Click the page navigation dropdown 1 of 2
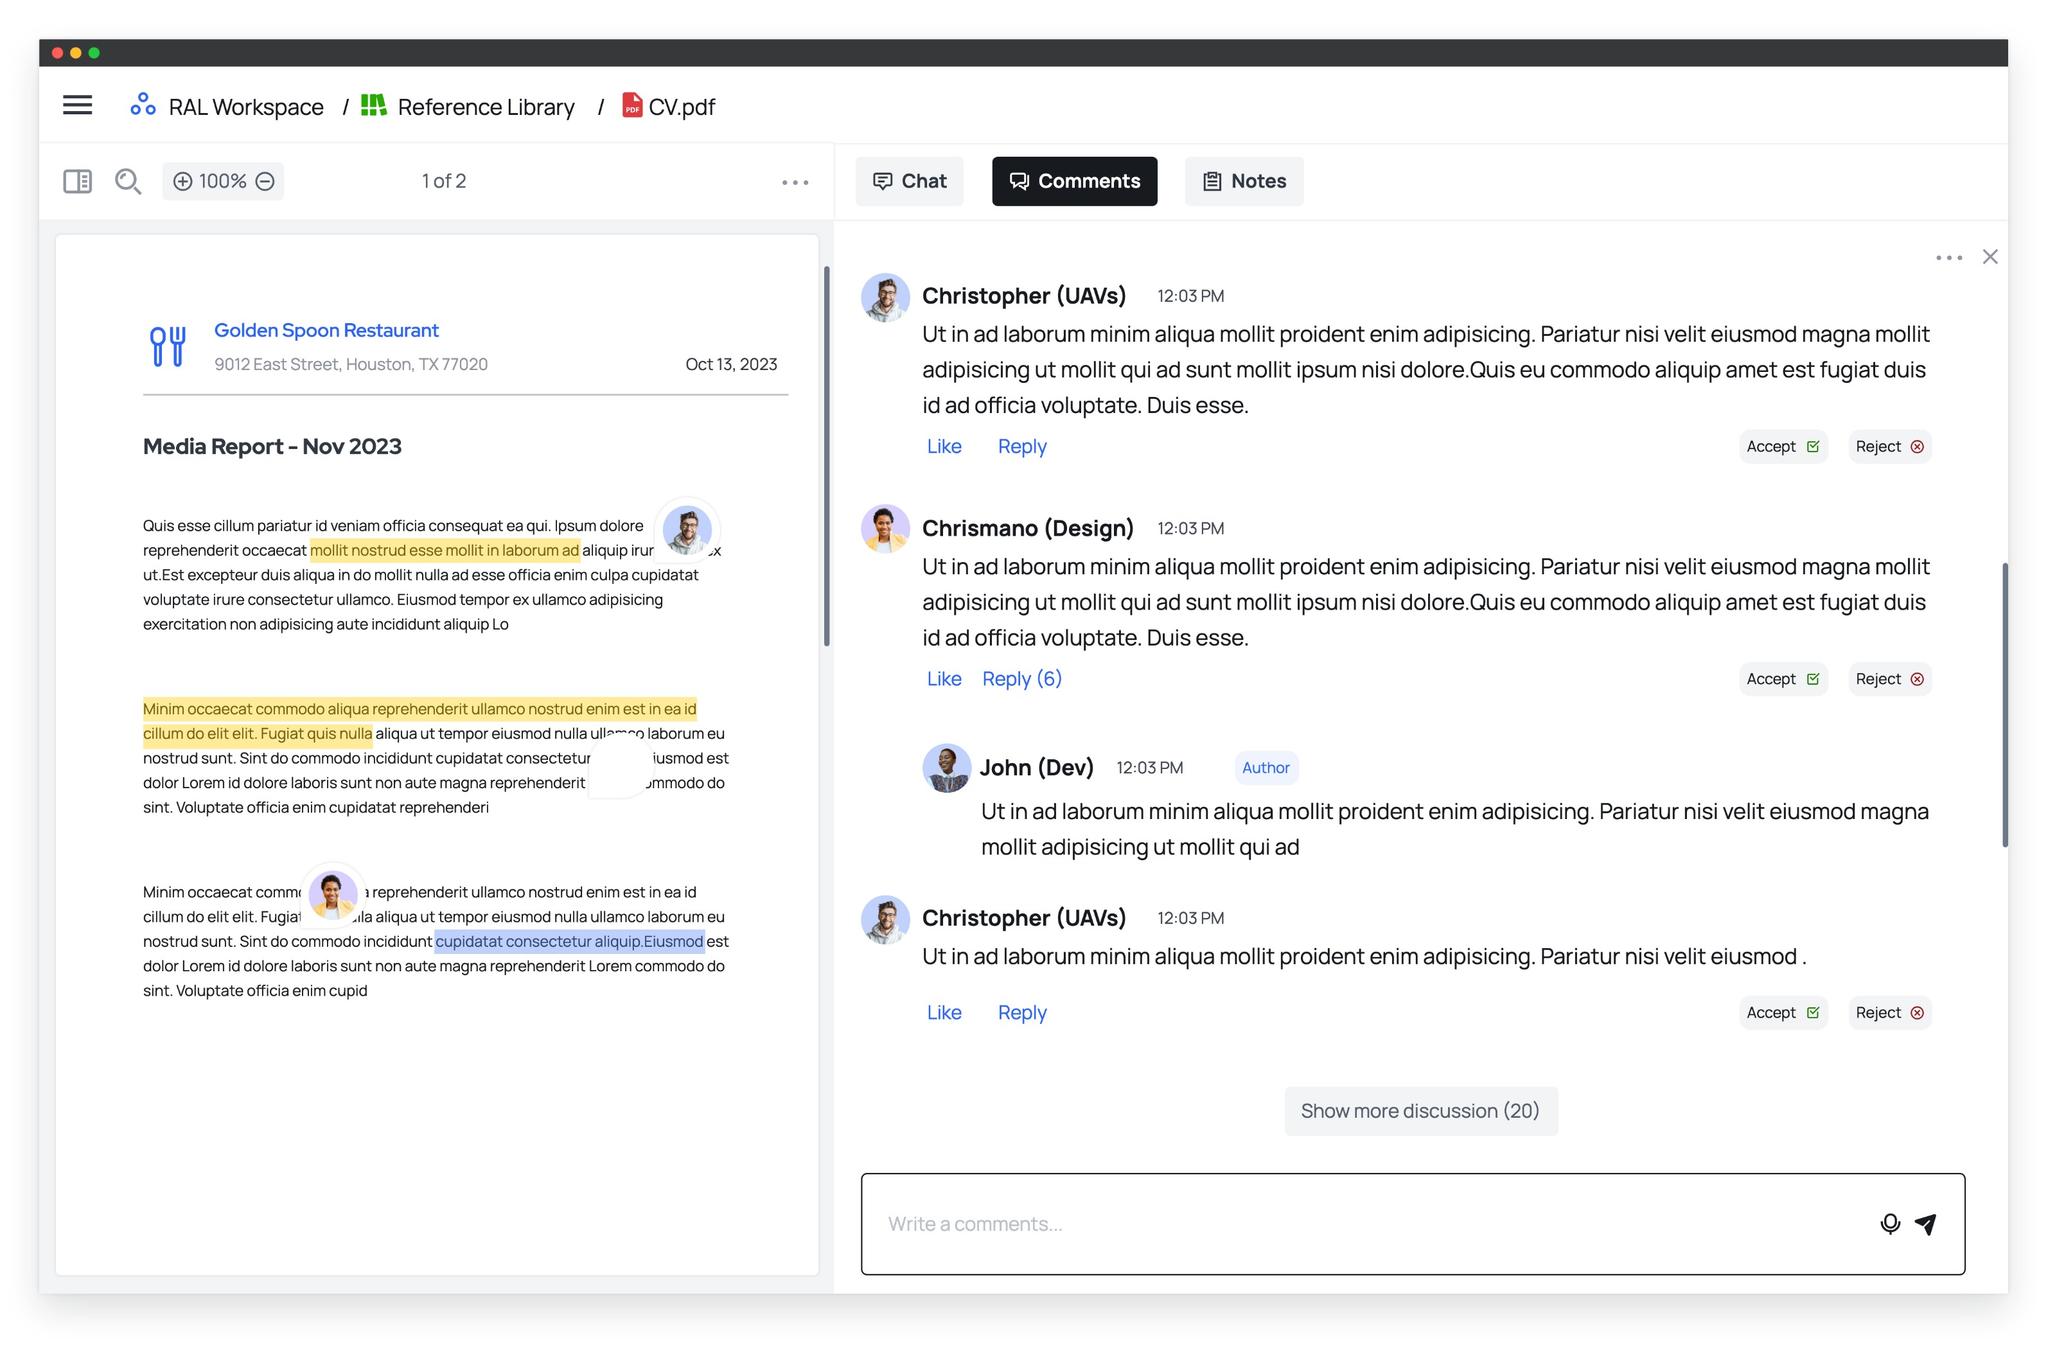The image size is (2048, 1349). coord(442,181)
